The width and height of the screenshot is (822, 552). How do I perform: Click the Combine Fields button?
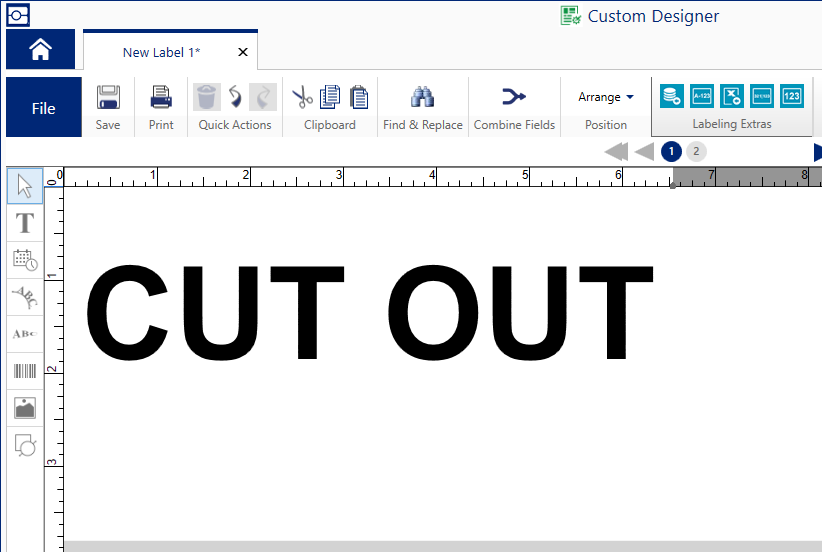point(514,97)
